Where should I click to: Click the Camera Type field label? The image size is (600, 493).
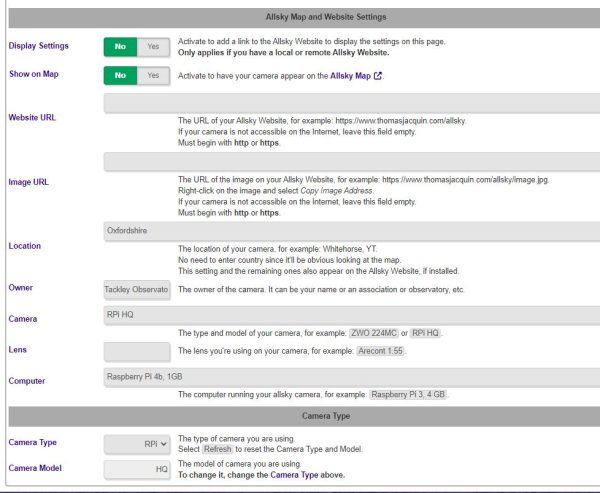pyautogui.click(x=33, y=442)
